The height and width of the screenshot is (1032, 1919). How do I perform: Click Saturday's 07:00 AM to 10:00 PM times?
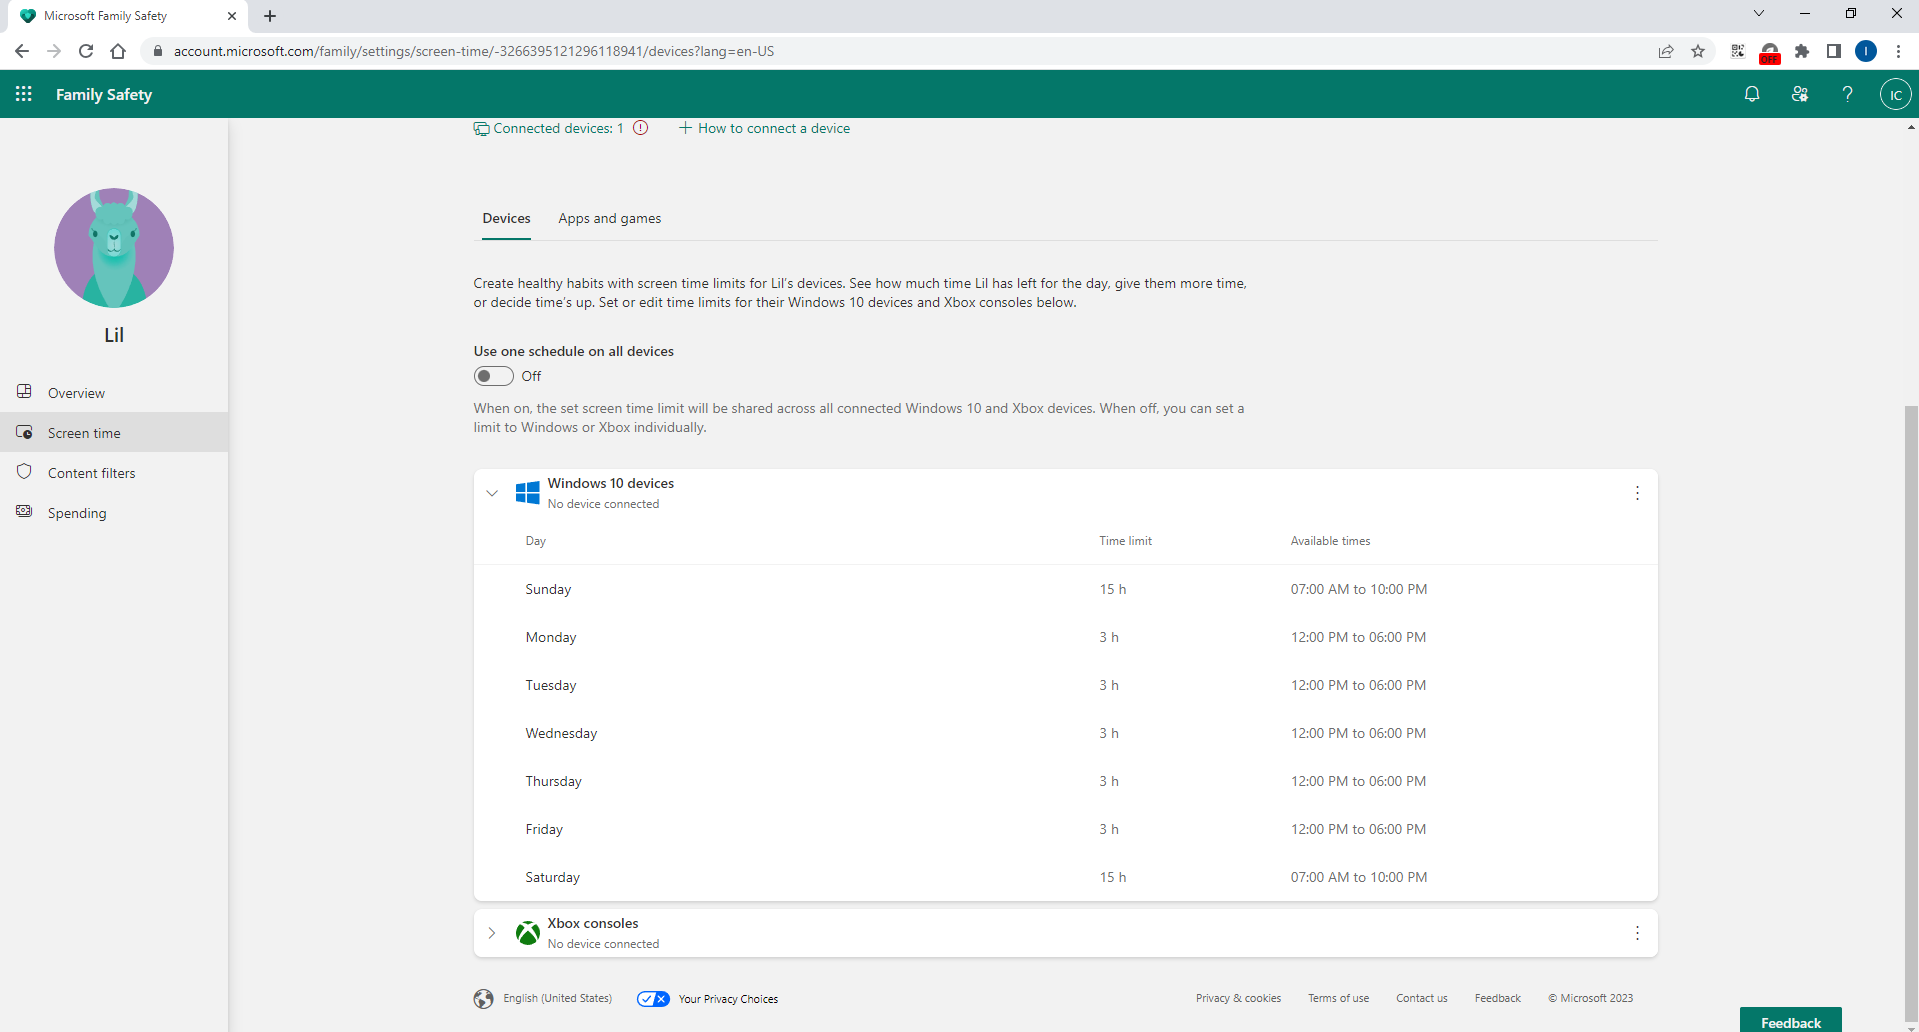click(x=1358, y=877)
